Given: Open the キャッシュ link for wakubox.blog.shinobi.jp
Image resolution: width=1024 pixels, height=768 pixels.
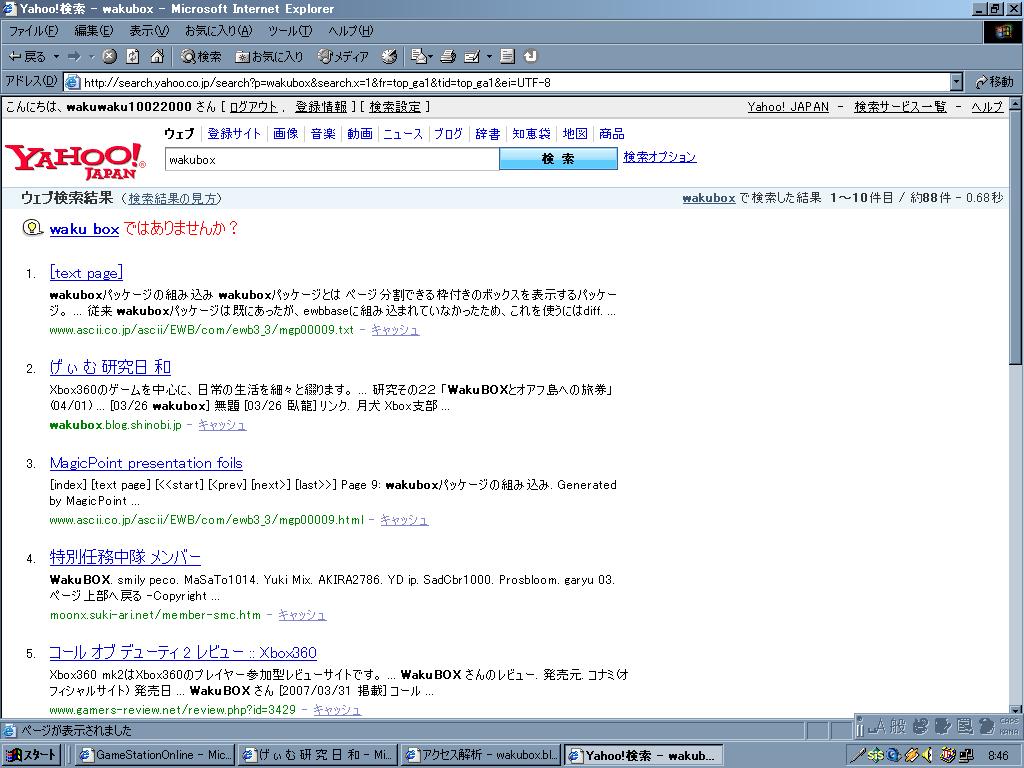Looking at the screenshot, I should point(222,425).
